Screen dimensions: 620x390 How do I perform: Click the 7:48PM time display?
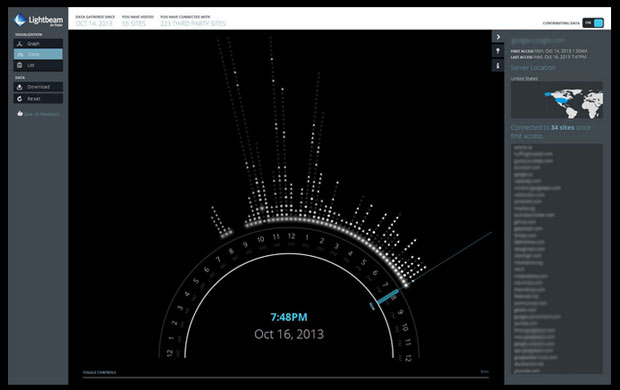pyautogui.click(x=289, y=317)
